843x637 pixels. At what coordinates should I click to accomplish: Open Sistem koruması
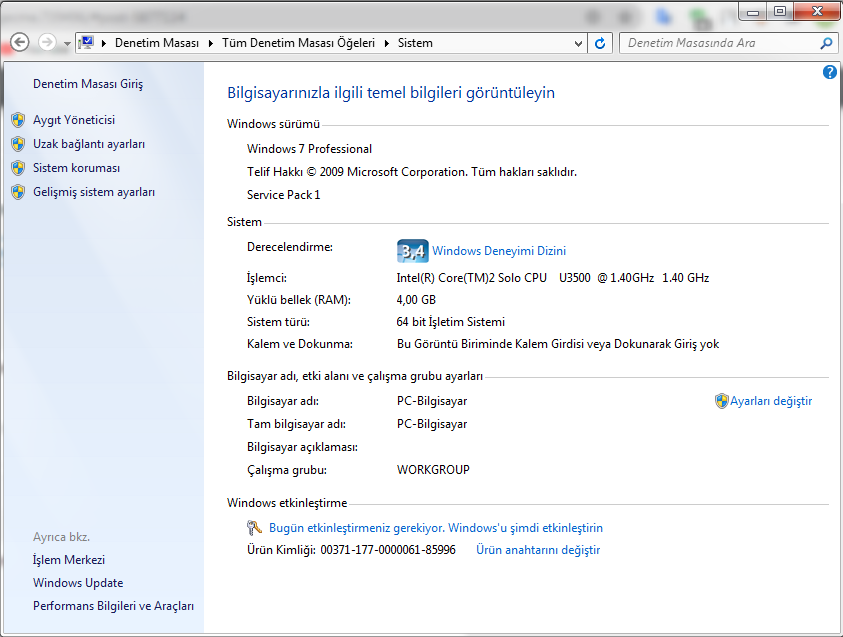click(x=76, y=168)
